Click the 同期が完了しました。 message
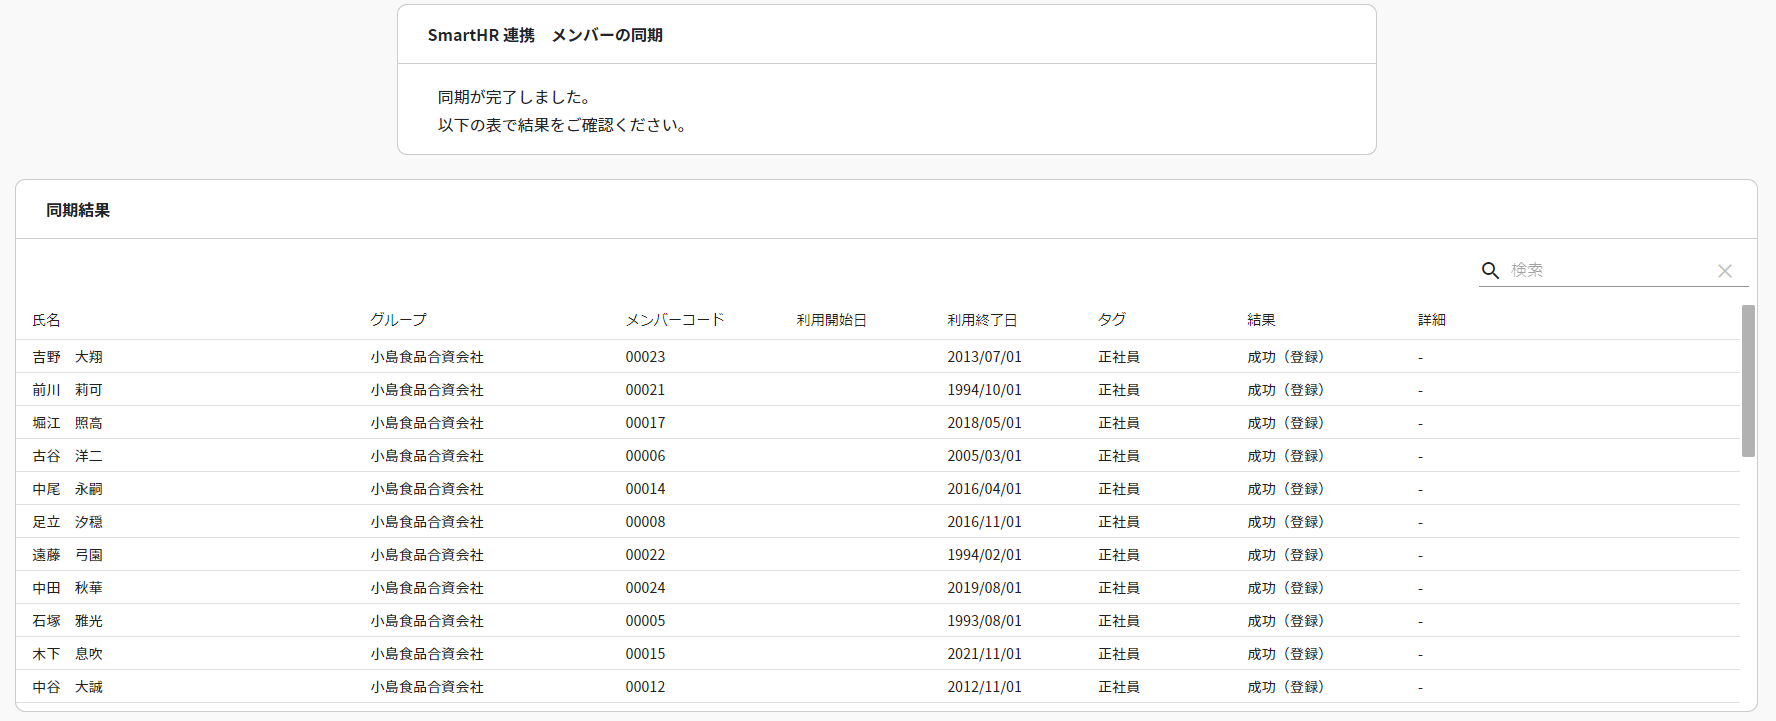The image size is (1776, 721). 515,97
